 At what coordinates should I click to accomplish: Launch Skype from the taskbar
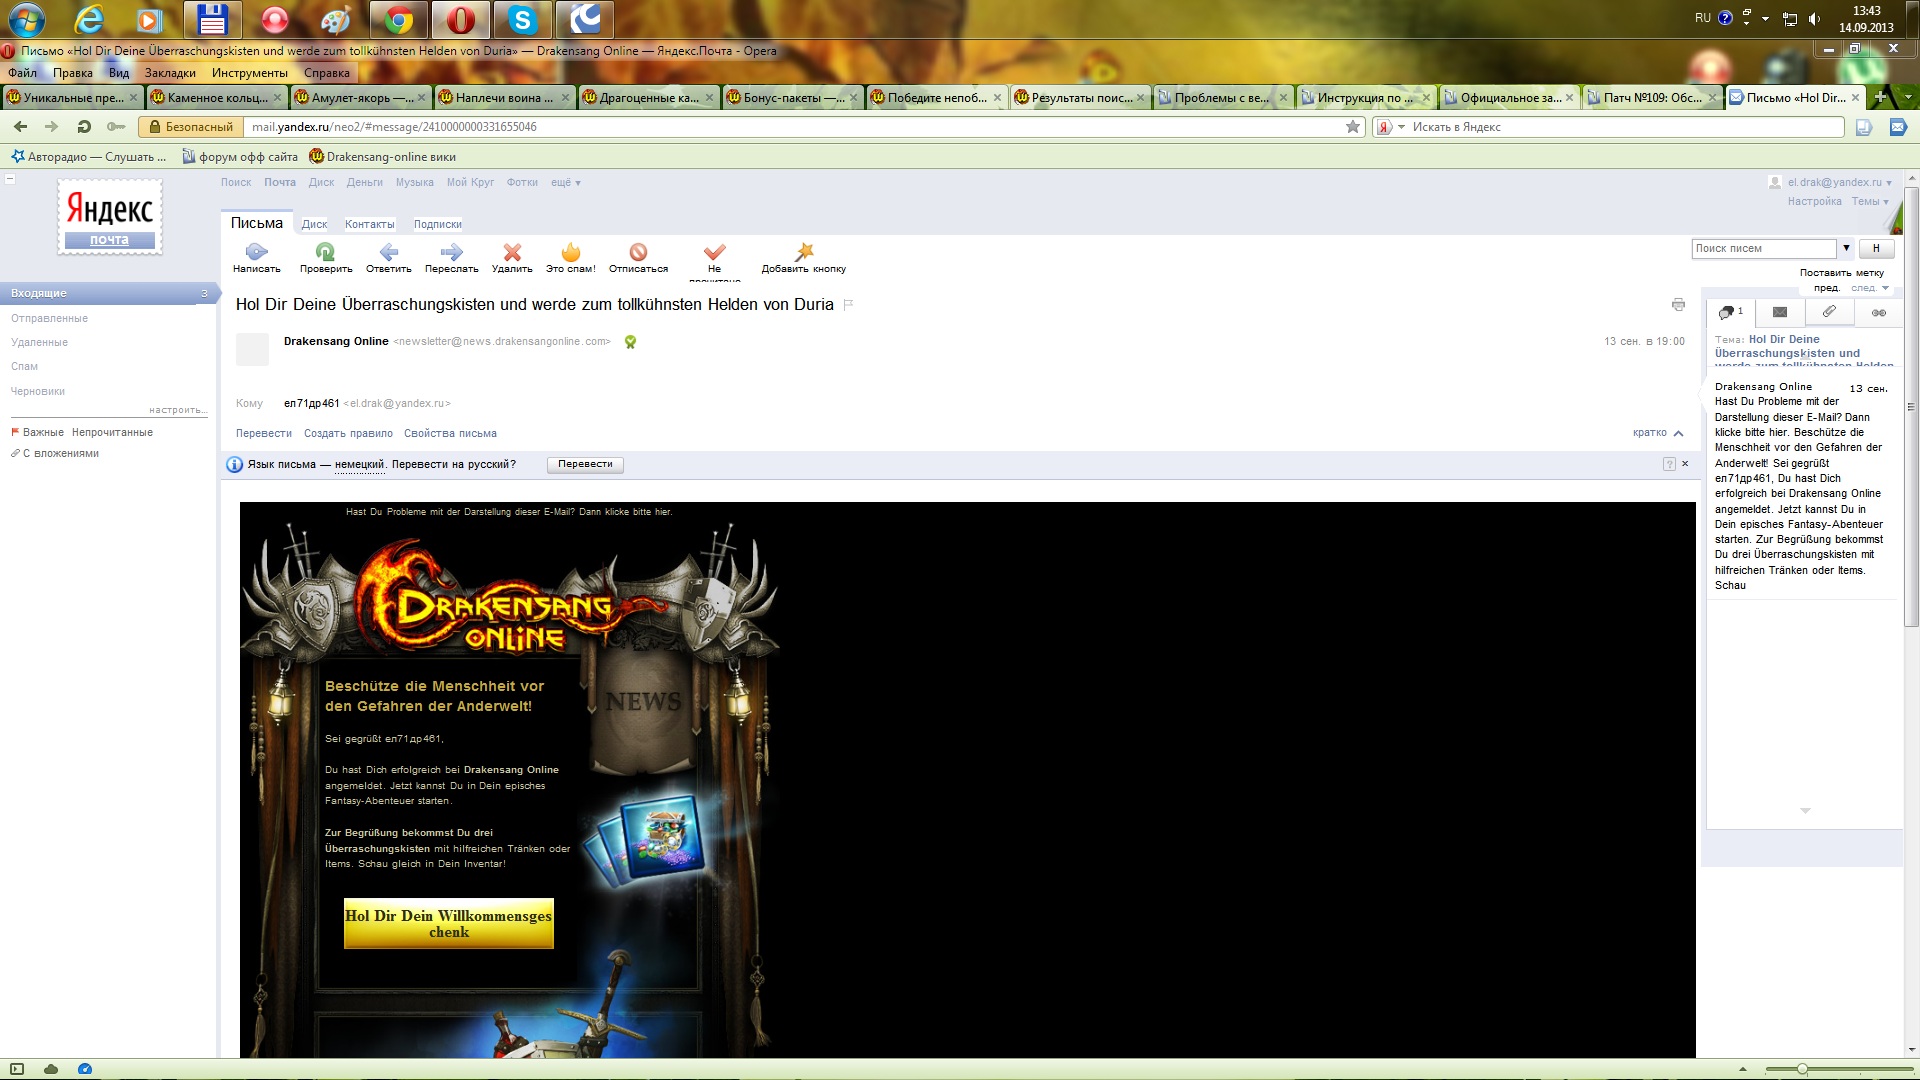(522, 19)
